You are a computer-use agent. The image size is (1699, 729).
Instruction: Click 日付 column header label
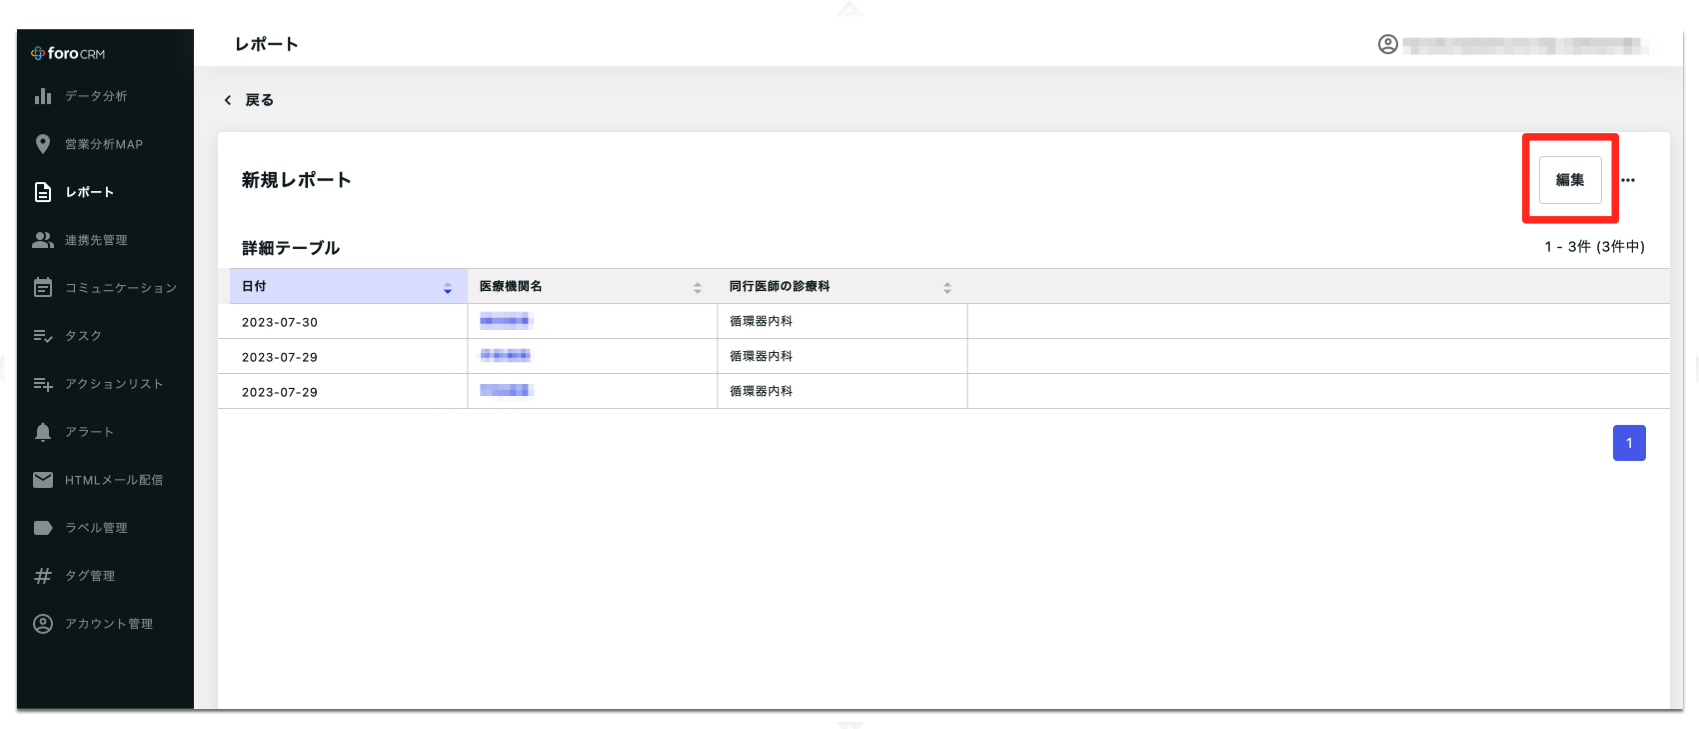click(x=254, y=286)
